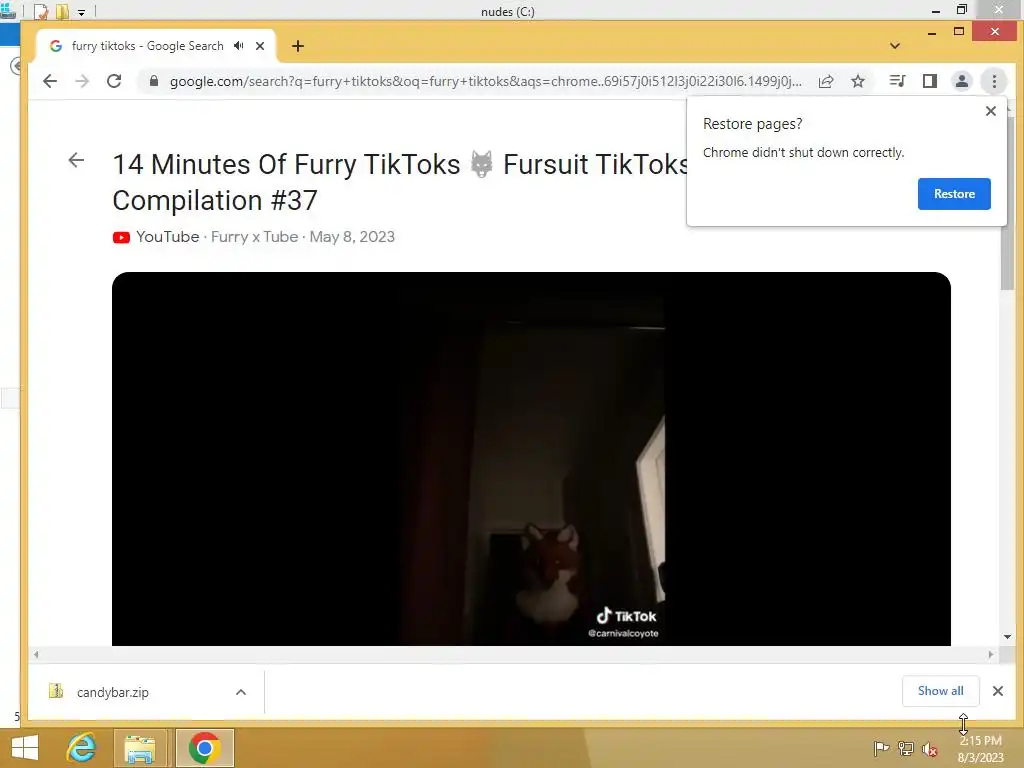Bookmark this tab with the star icon
The height and width of the screenshot is (768, 1024).
tap(858, 81)
